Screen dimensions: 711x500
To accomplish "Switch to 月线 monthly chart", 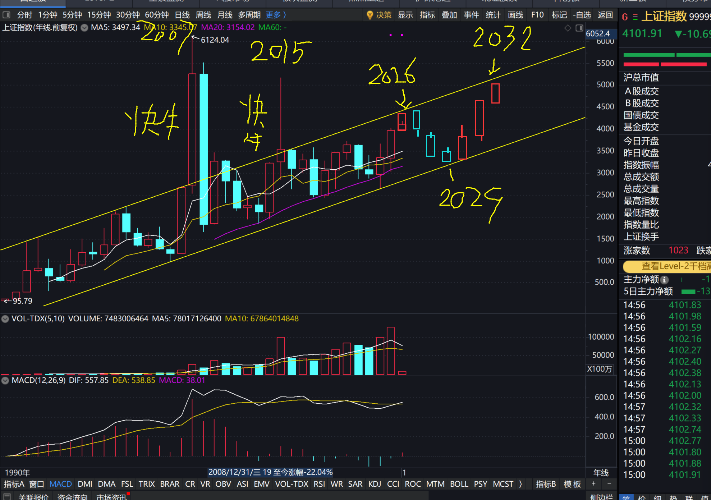I will coord(224,15).
